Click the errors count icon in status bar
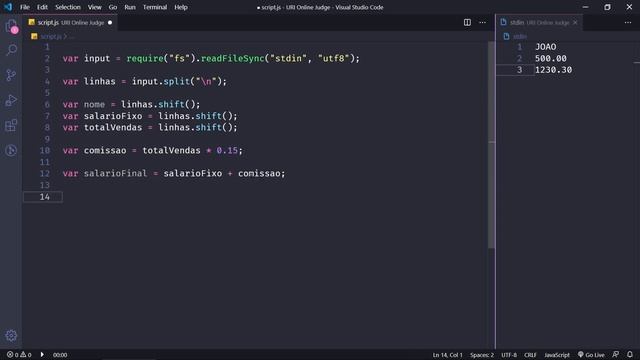This screenshot has width=640, height=360. (10, 355)
